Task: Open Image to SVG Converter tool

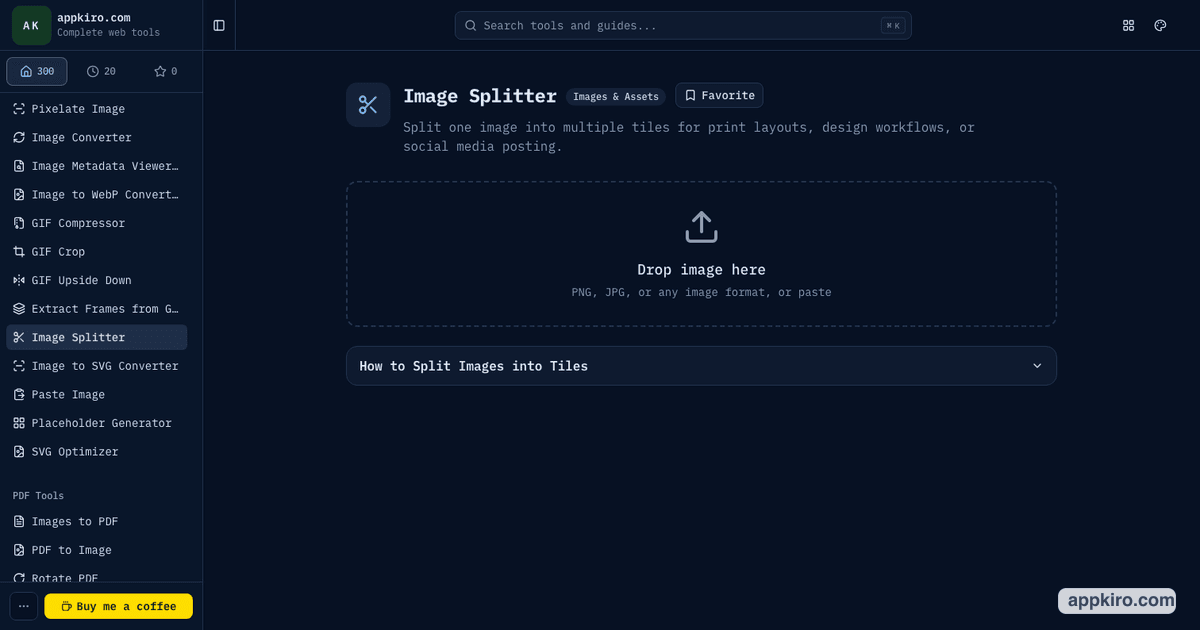Action: click(96, 366)
